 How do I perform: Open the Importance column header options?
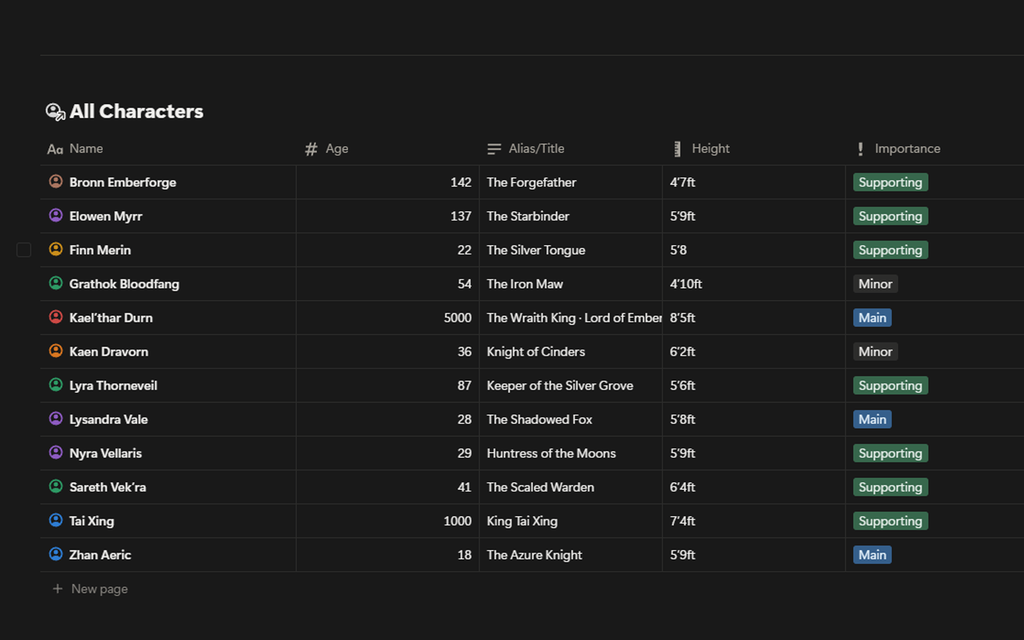click(x=906, y=149)
